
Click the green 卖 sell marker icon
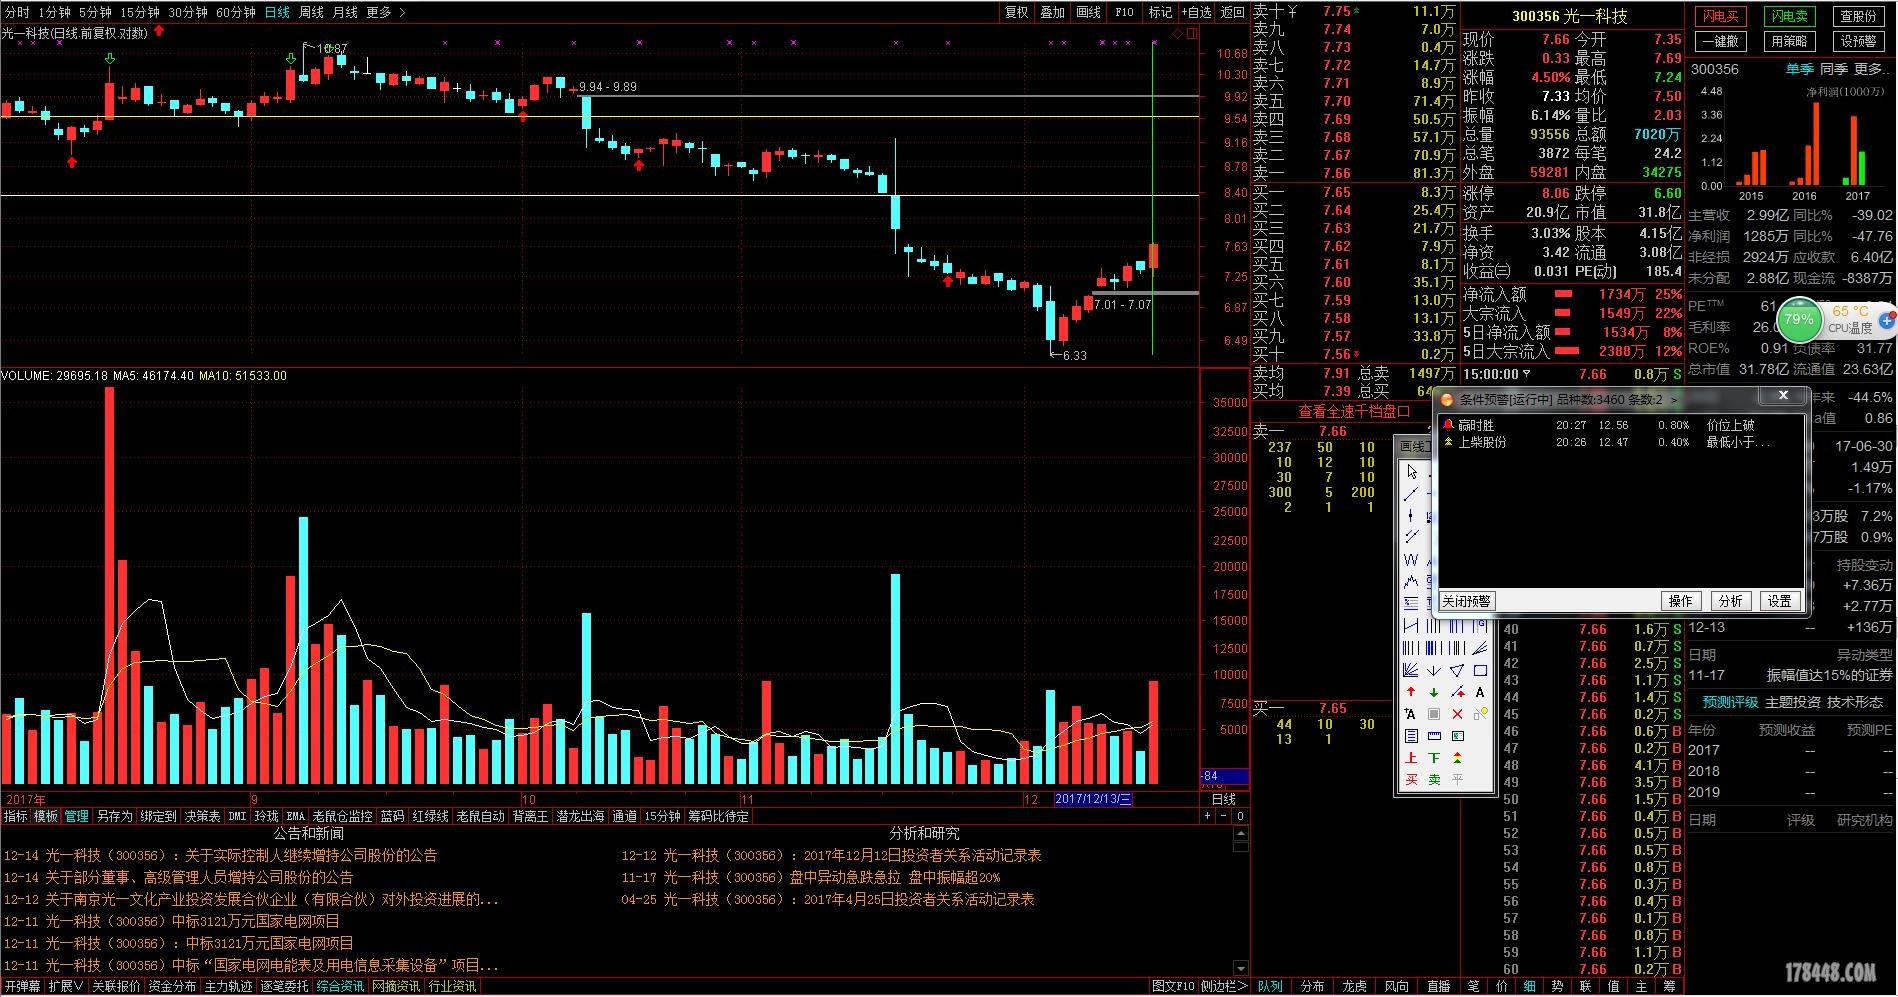coord(1434,779)
